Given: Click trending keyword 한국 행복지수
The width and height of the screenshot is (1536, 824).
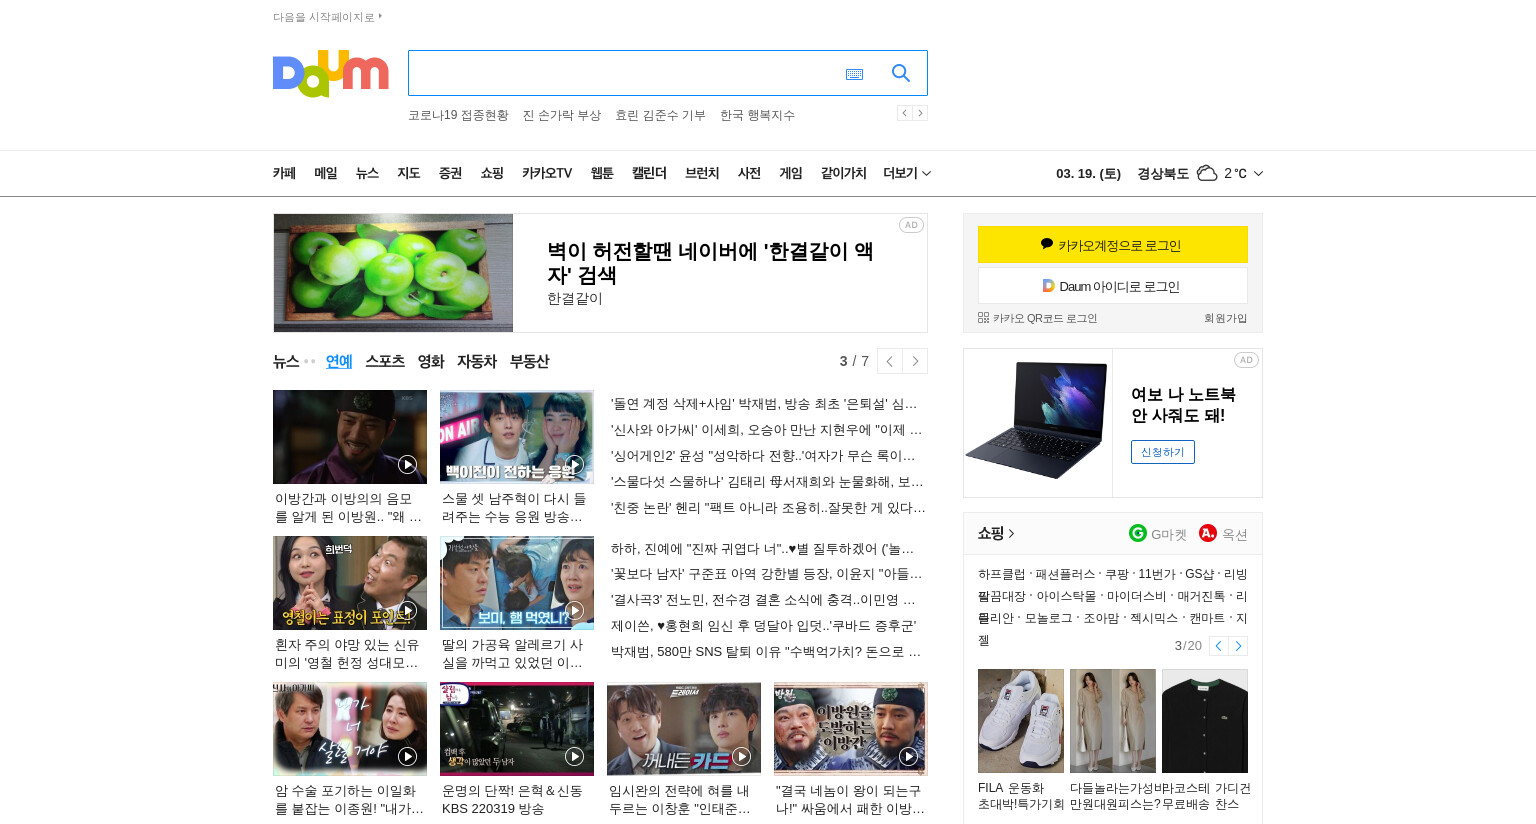Looking at the screenshot, I should (757, 115).
